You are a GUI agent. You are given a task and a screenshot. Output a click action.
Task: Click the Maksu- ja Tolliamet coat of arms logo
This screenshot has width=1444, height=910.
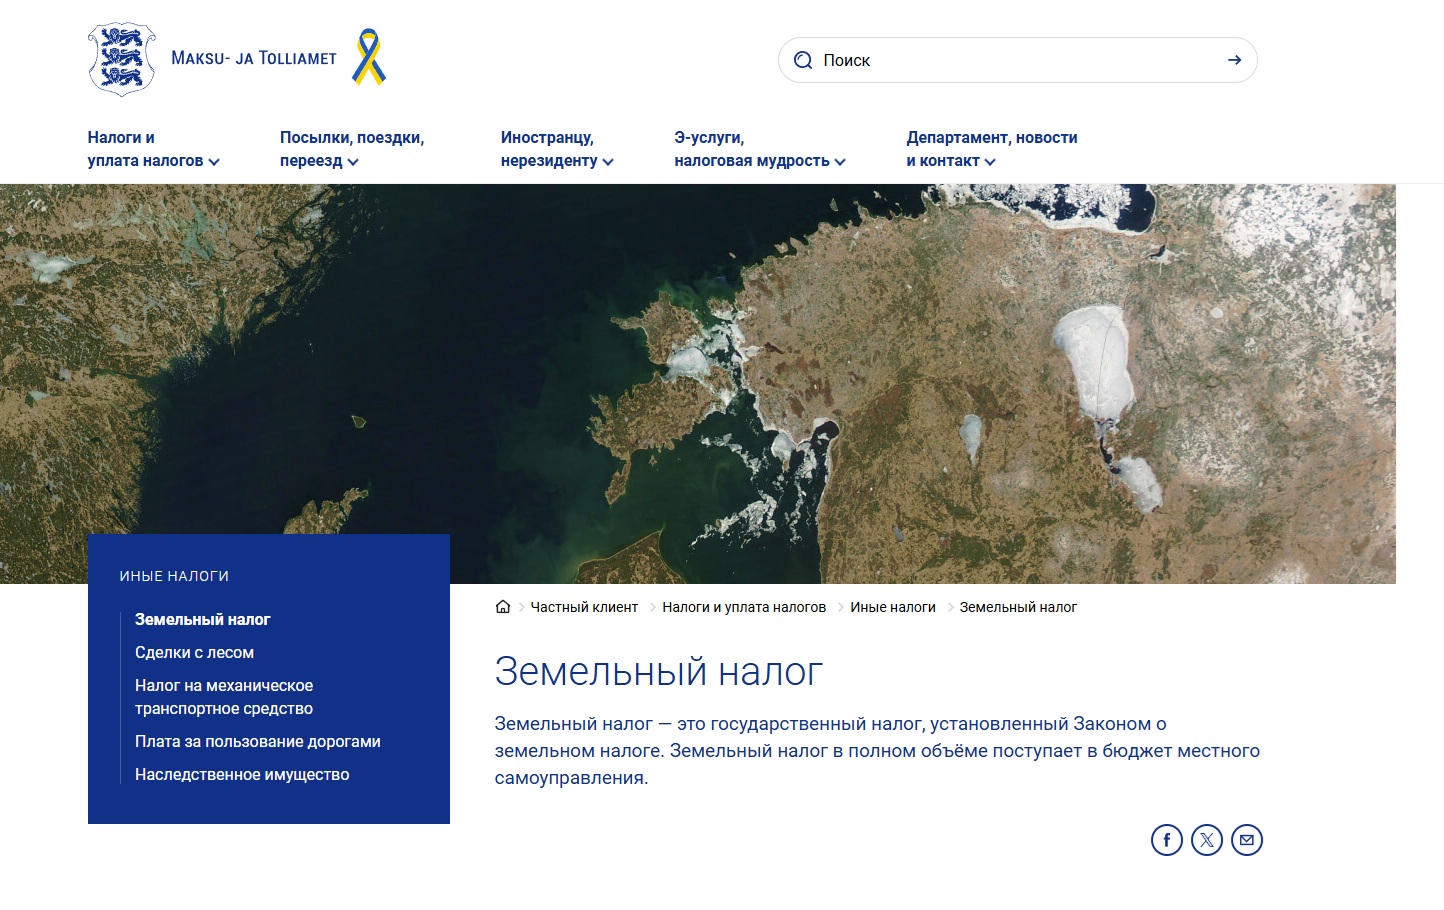click(122, 59)
